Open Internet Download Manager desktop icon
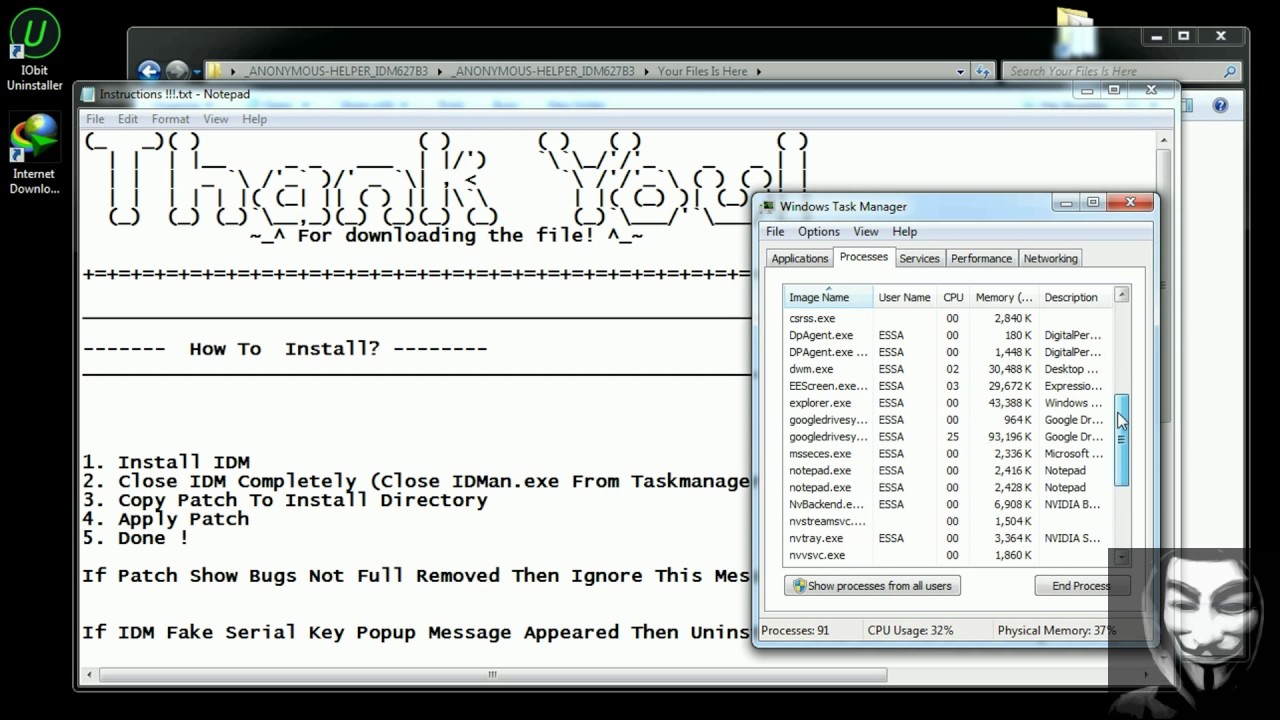The image size is (1280, 720). coord(34,153)
